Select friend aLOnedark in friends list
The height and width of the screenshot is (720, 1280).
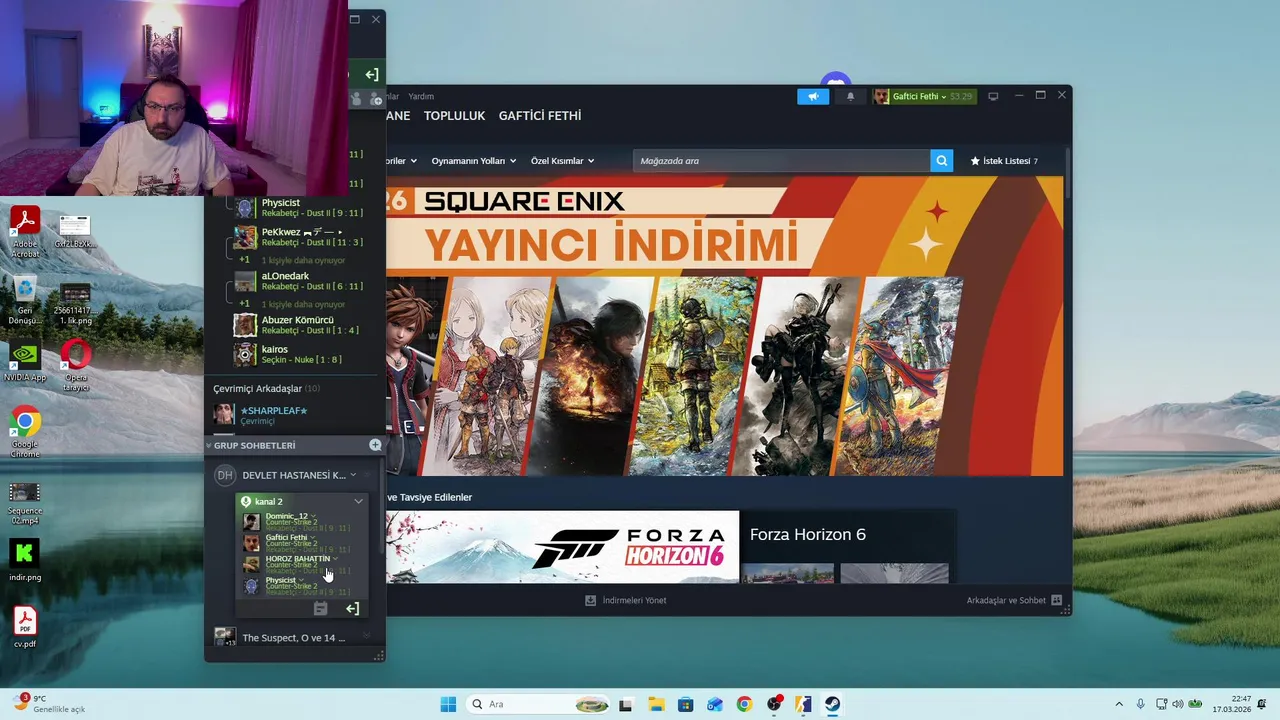[x=298, y=281]
